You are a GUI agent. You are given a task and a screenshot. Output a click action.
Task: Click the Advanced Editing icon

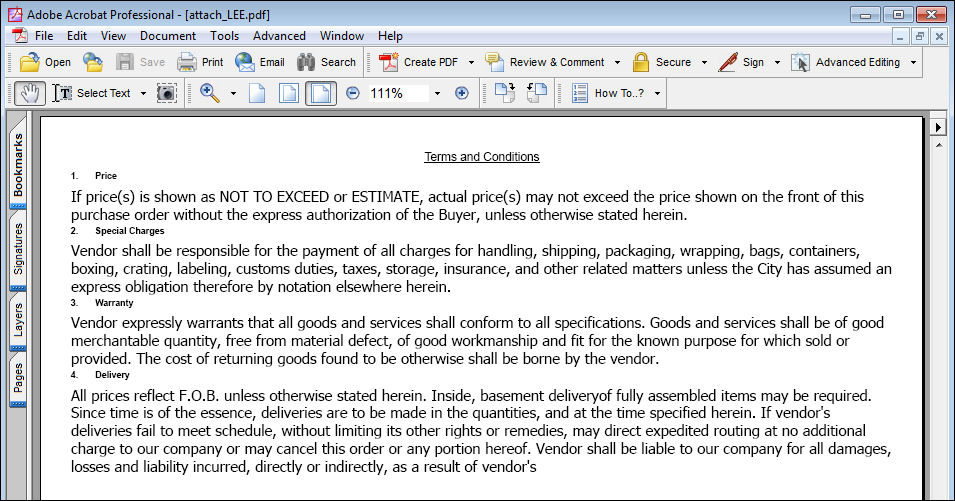tap(800, 62)
